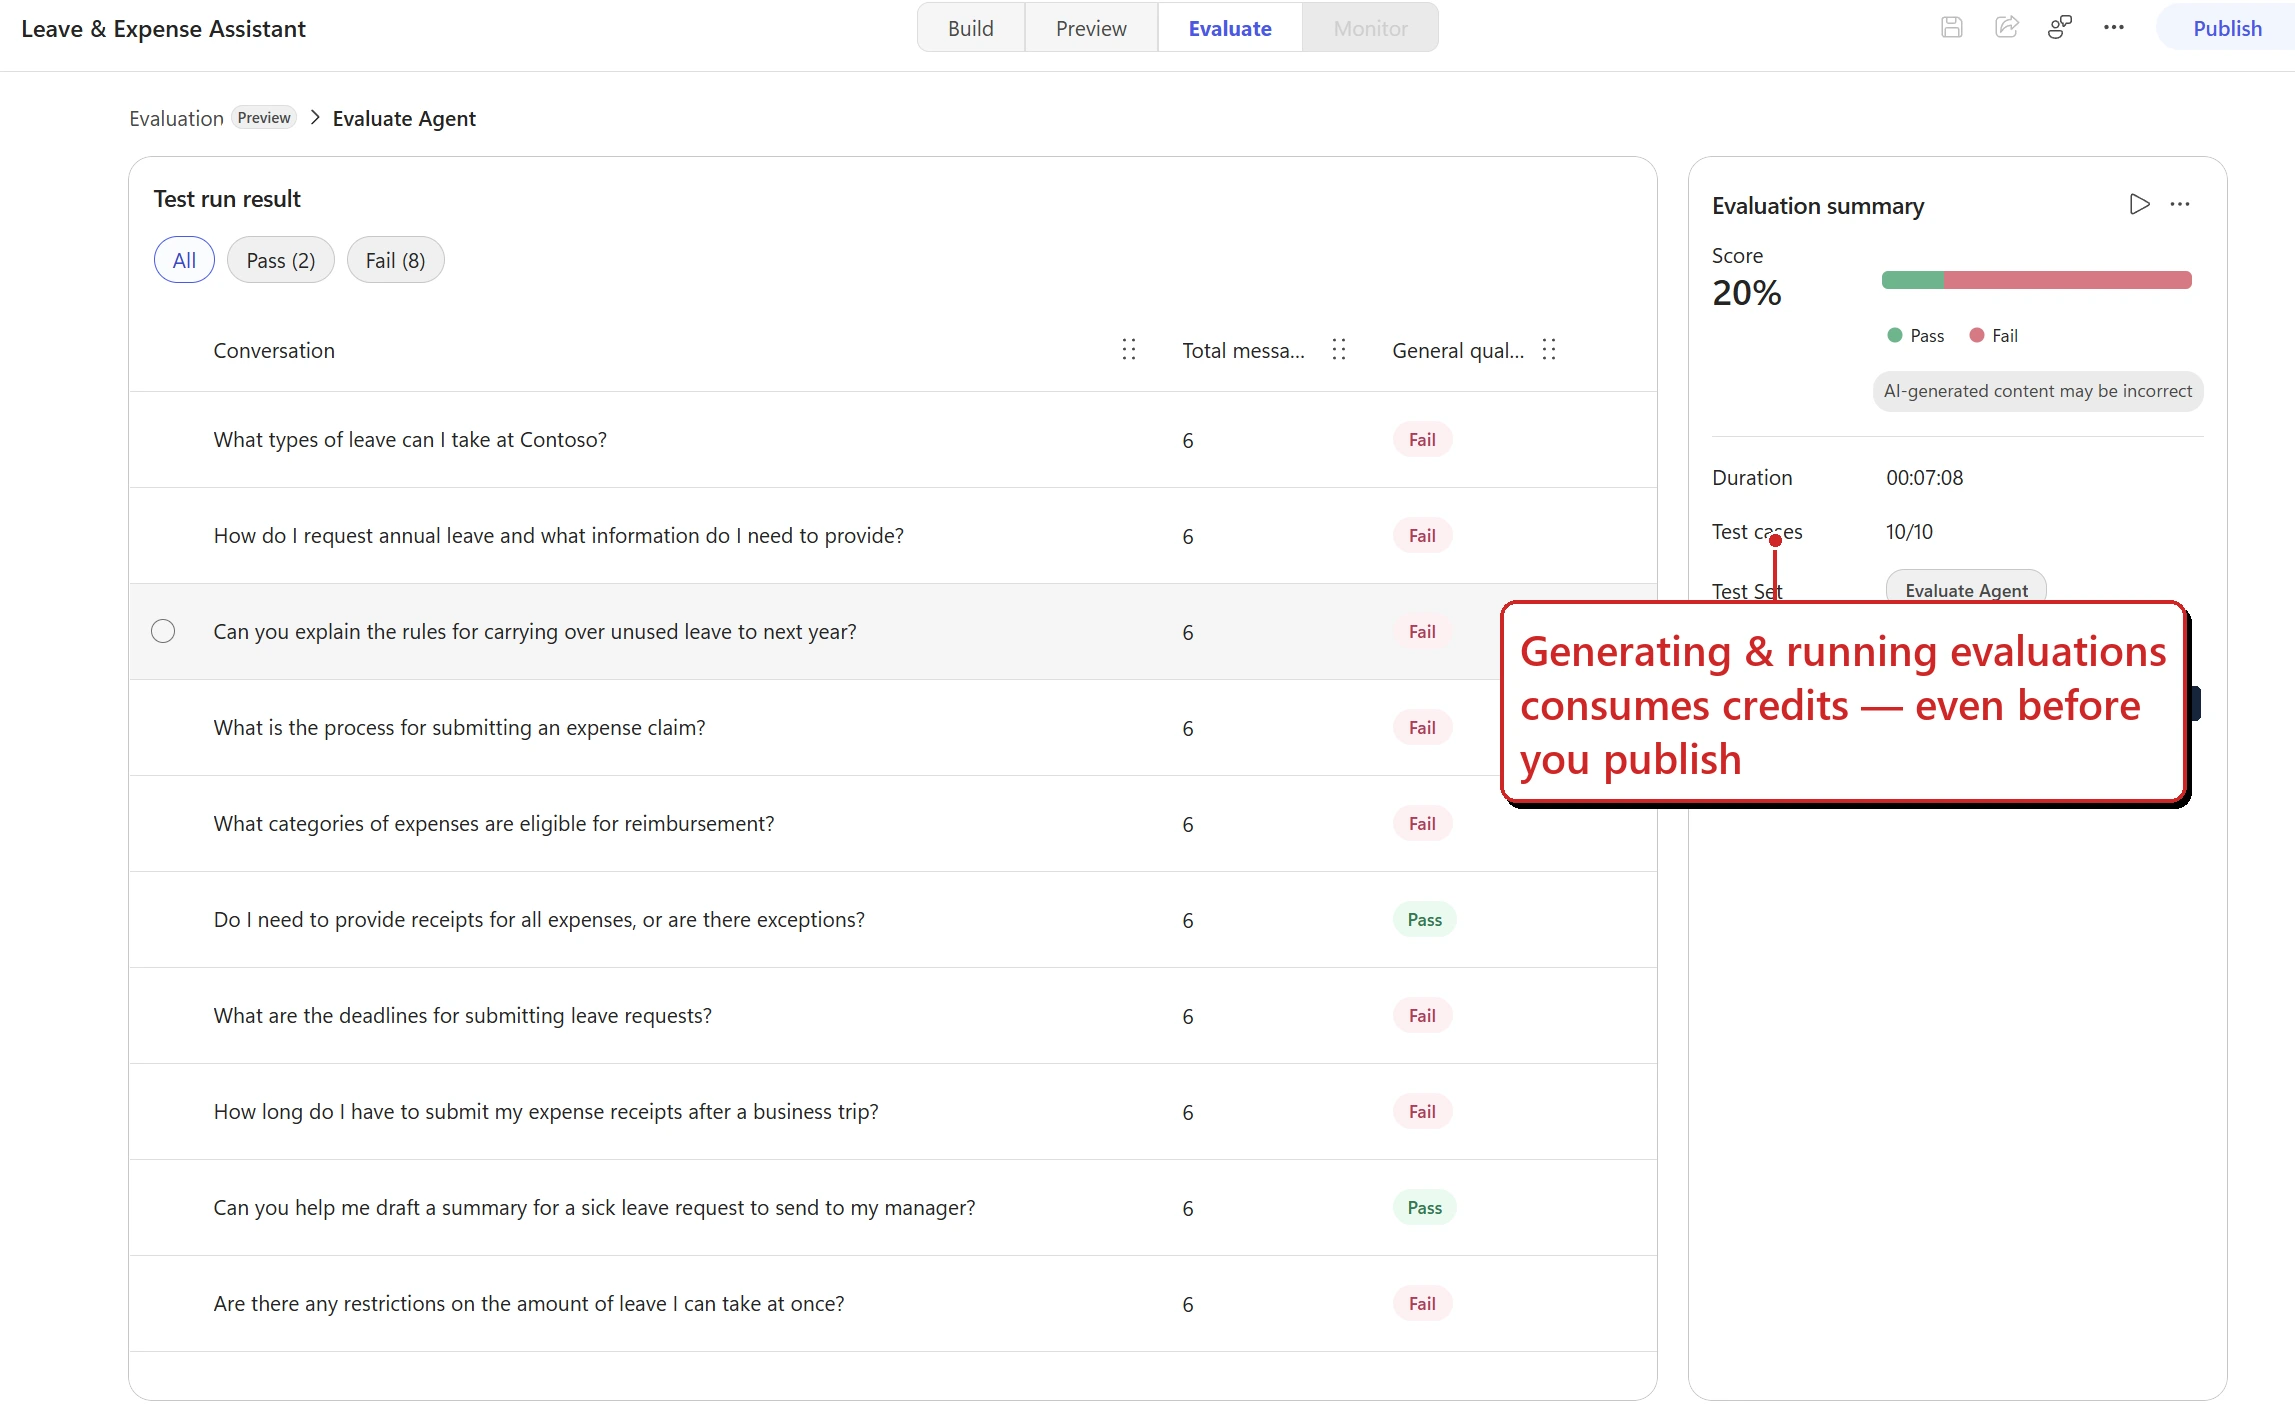
Task: Go to Evaluation breadcrumb link
Action: pyautogui.click(x=176, y=118)
